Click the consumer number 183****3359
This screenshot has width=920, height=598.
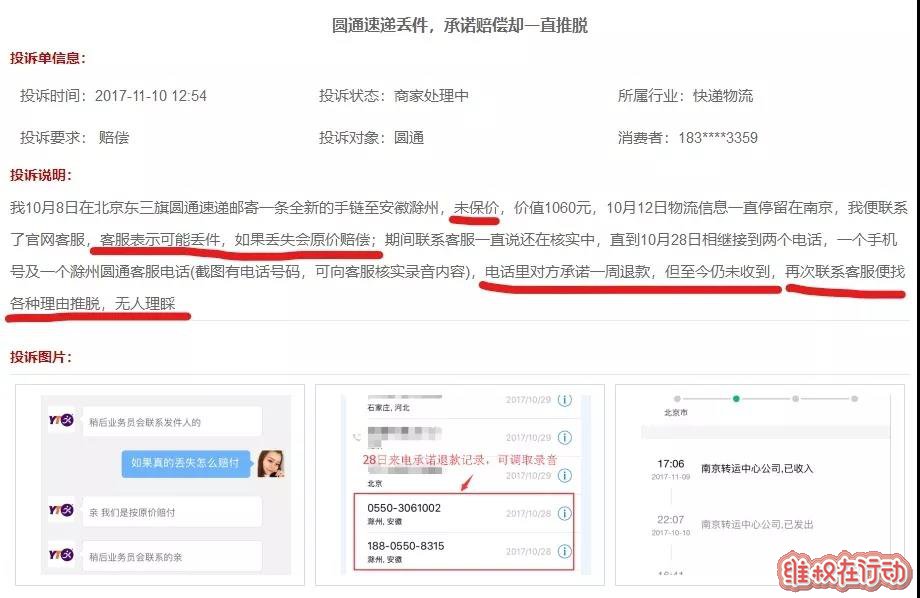718,138
